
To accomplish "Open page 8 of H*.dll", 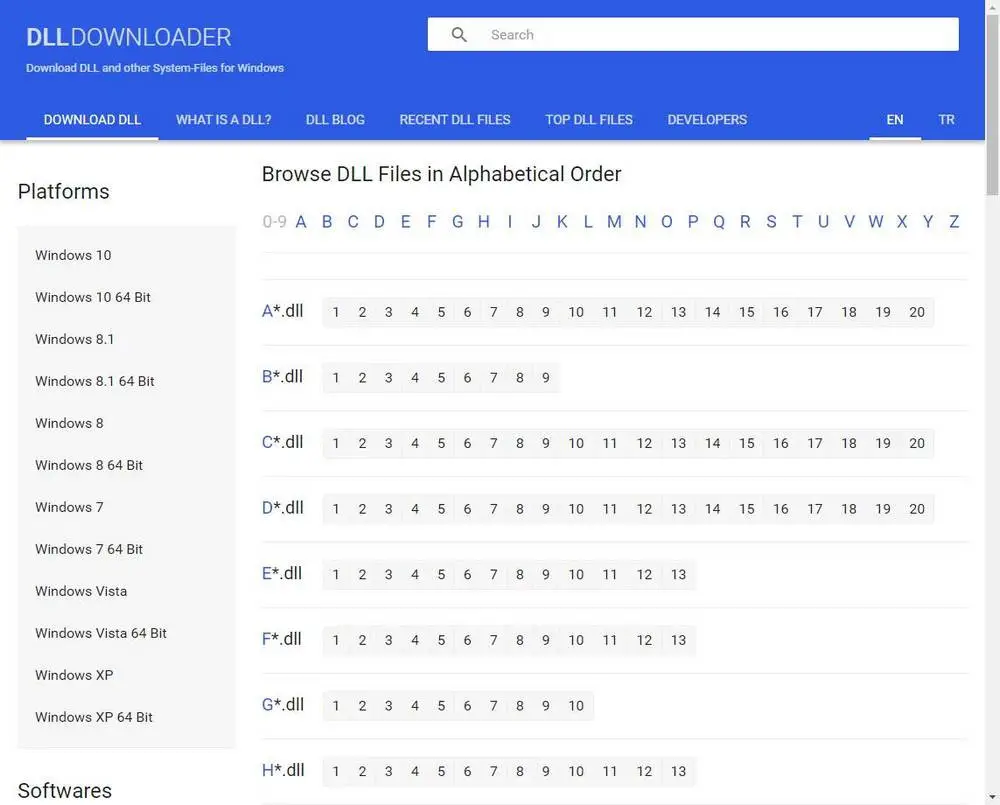I will [x=520, y=772].
